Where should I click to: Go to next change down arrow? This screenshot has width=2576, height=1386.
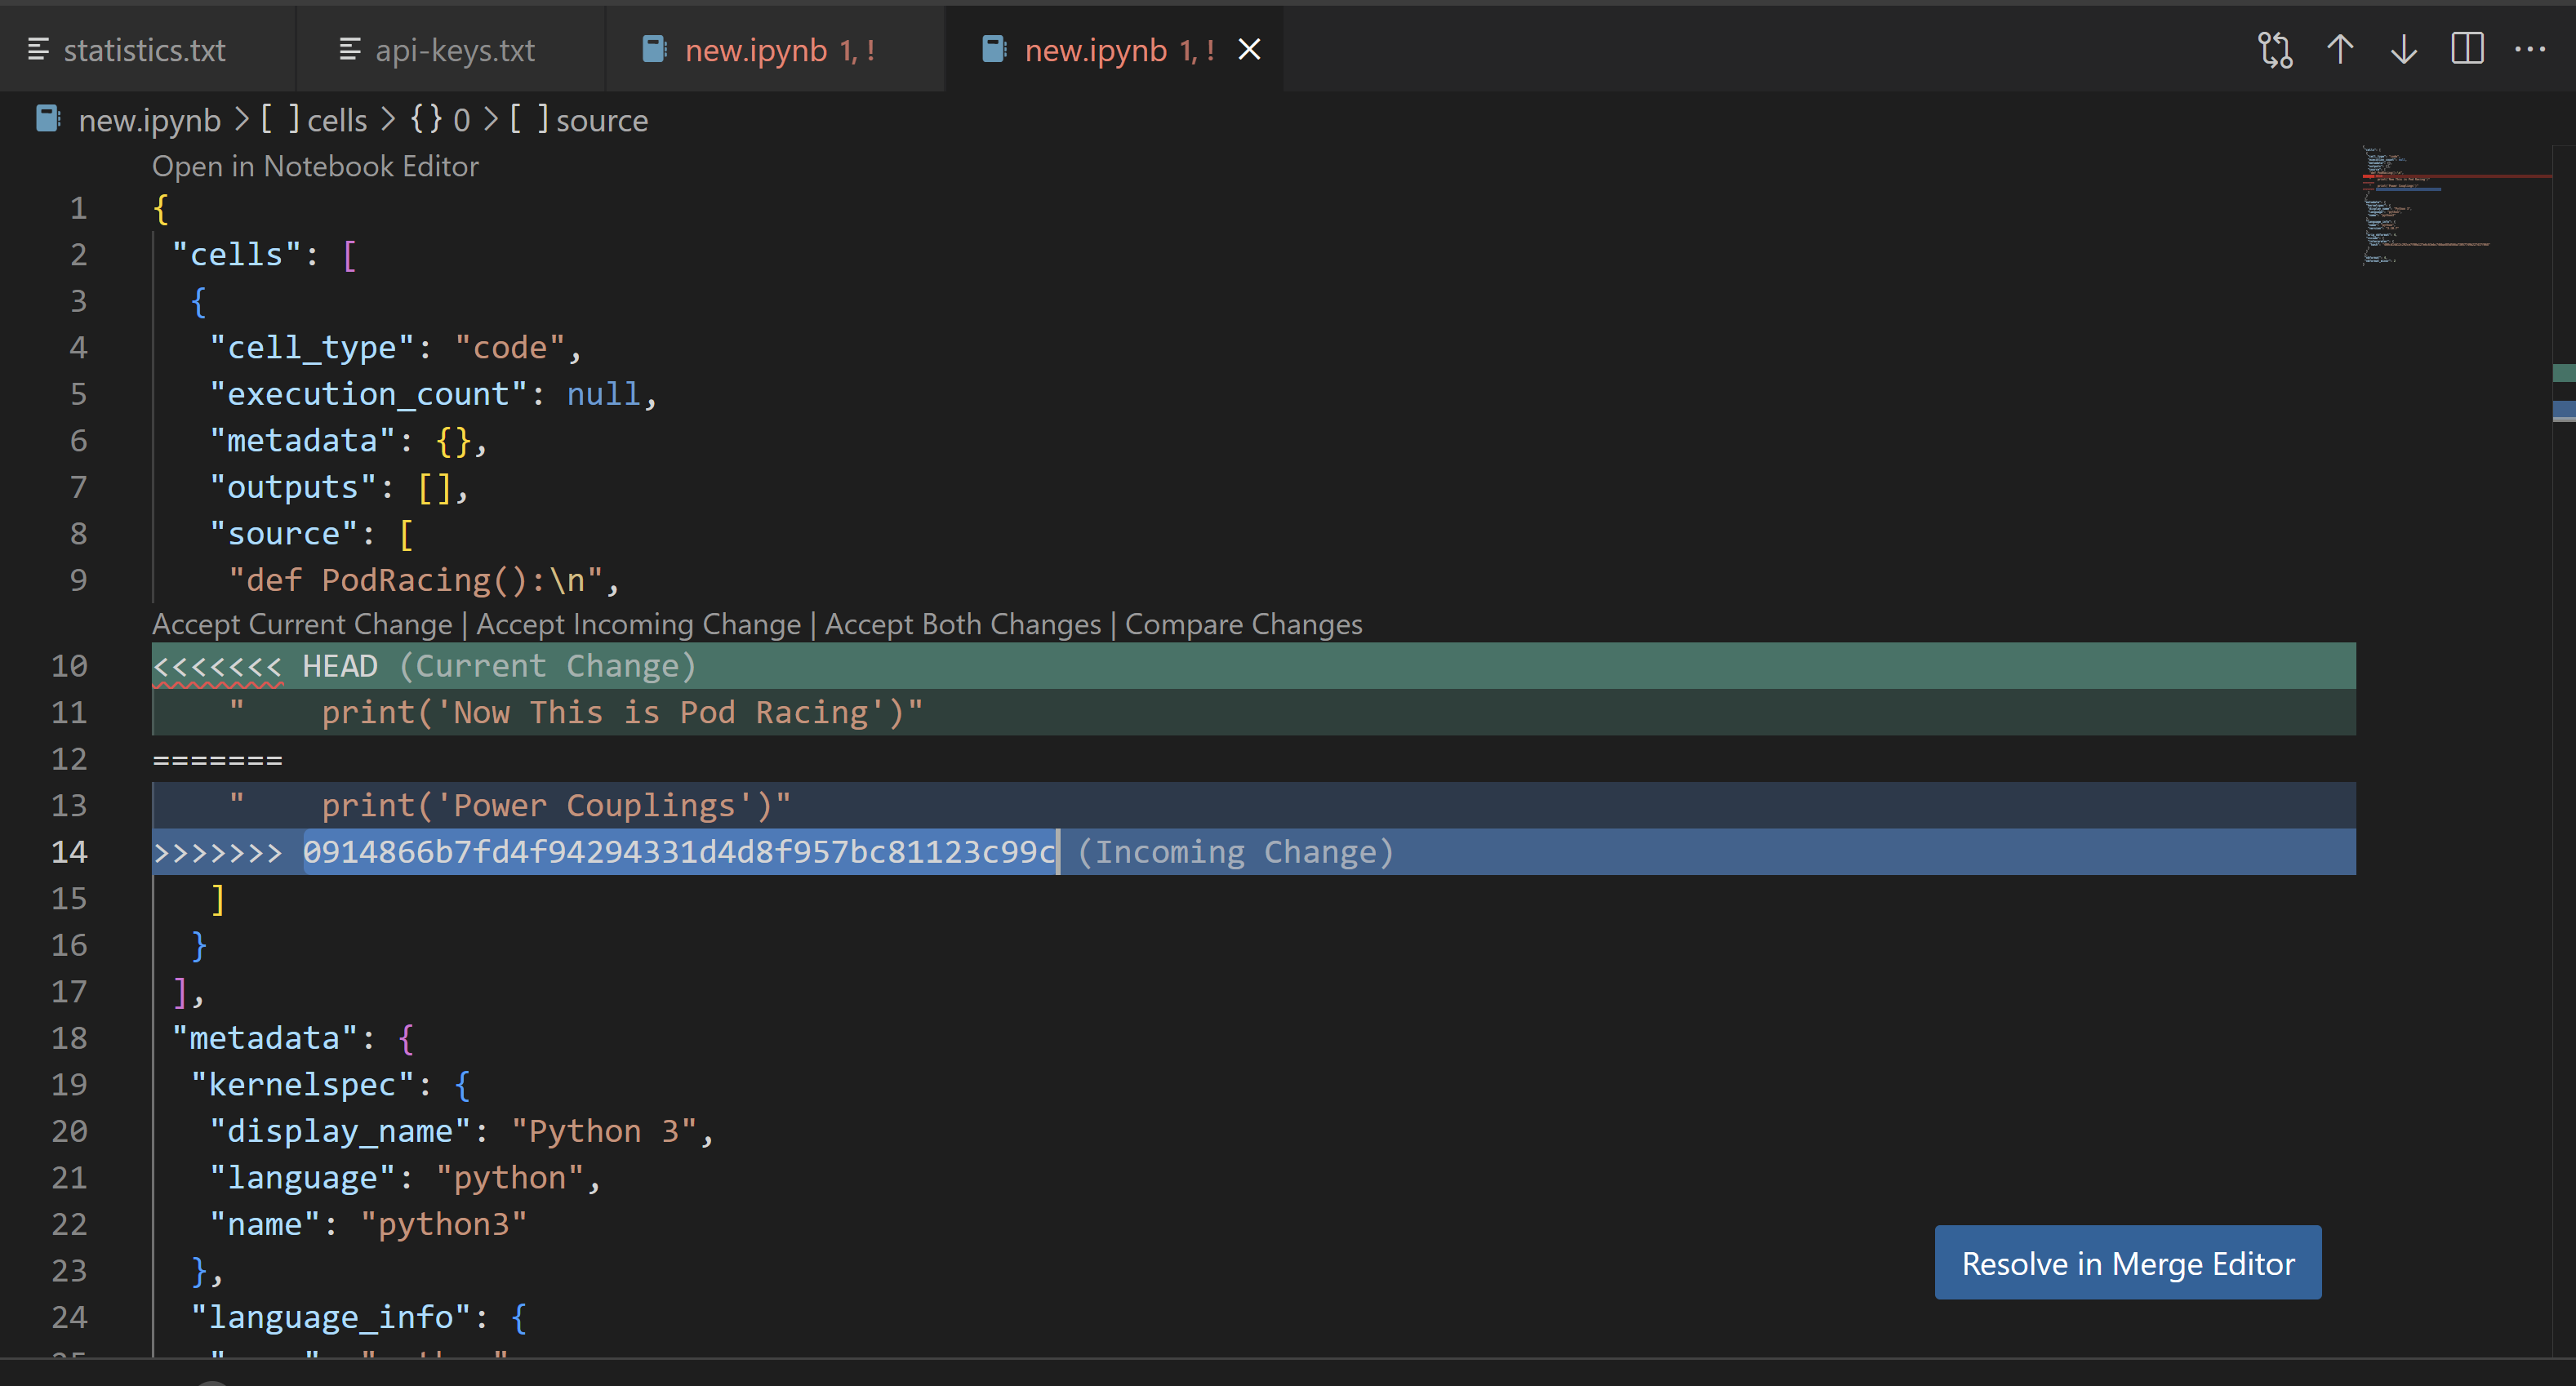[x=2403, y=49]
